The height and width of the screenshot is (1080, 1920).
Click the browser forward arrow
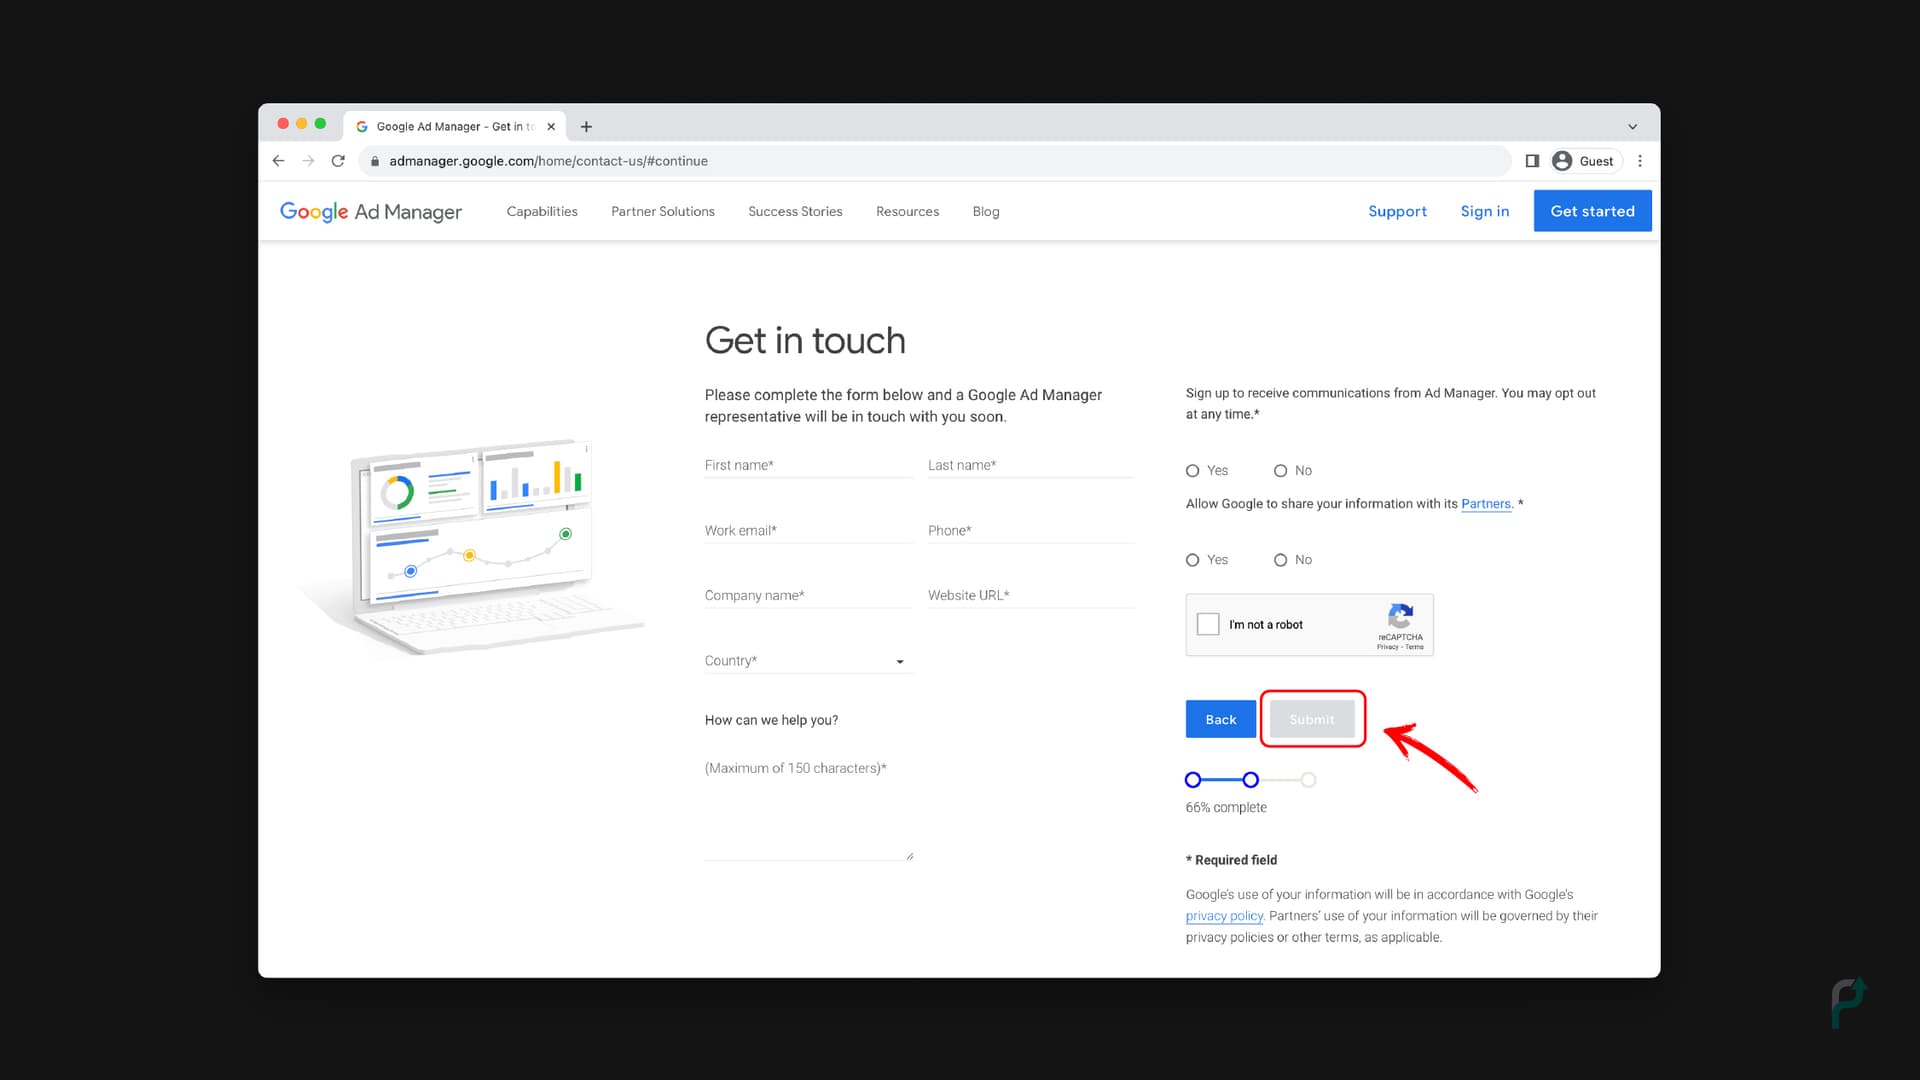point(308,161)
